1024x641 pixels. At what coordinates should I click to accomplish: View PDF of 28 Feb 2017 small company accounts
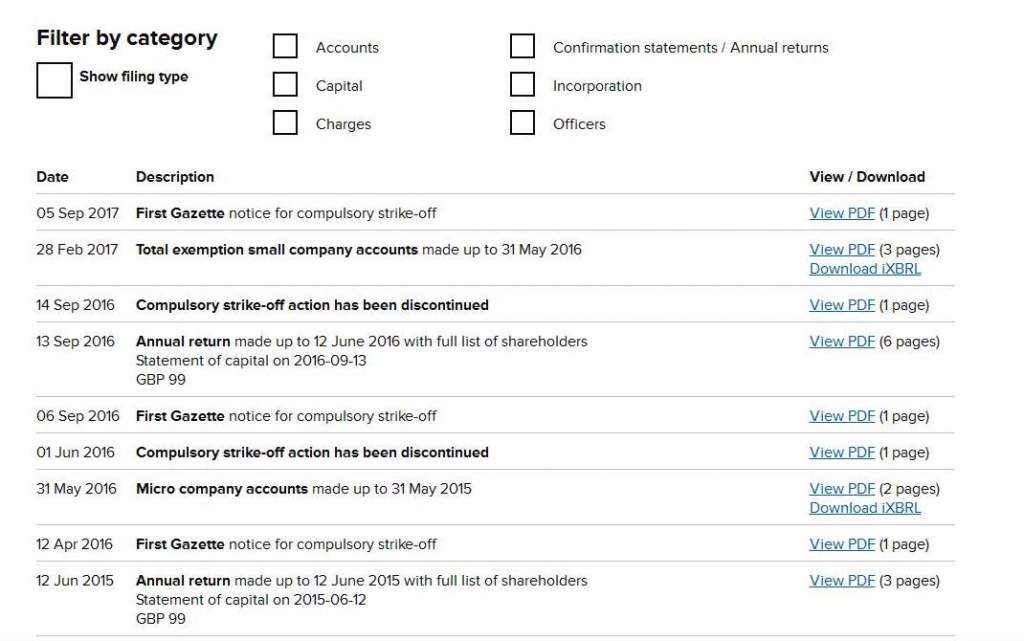tap(842, 249)
